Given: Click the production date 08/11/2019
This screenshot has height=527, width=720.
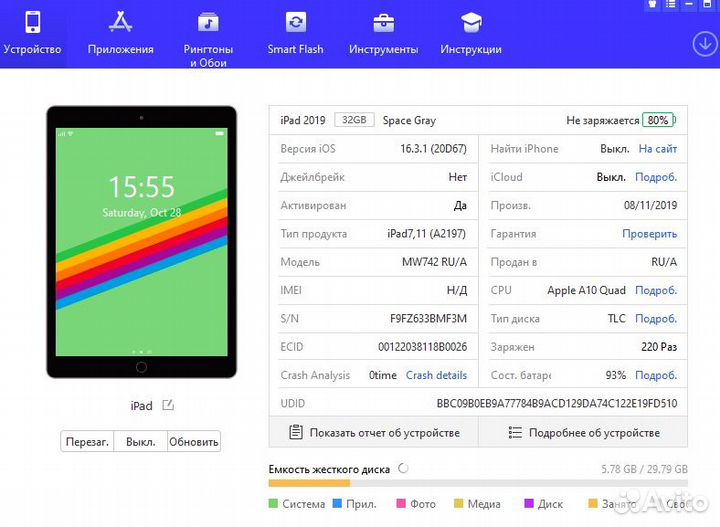Looking at the screenshot, I should [x=650, y=205].
